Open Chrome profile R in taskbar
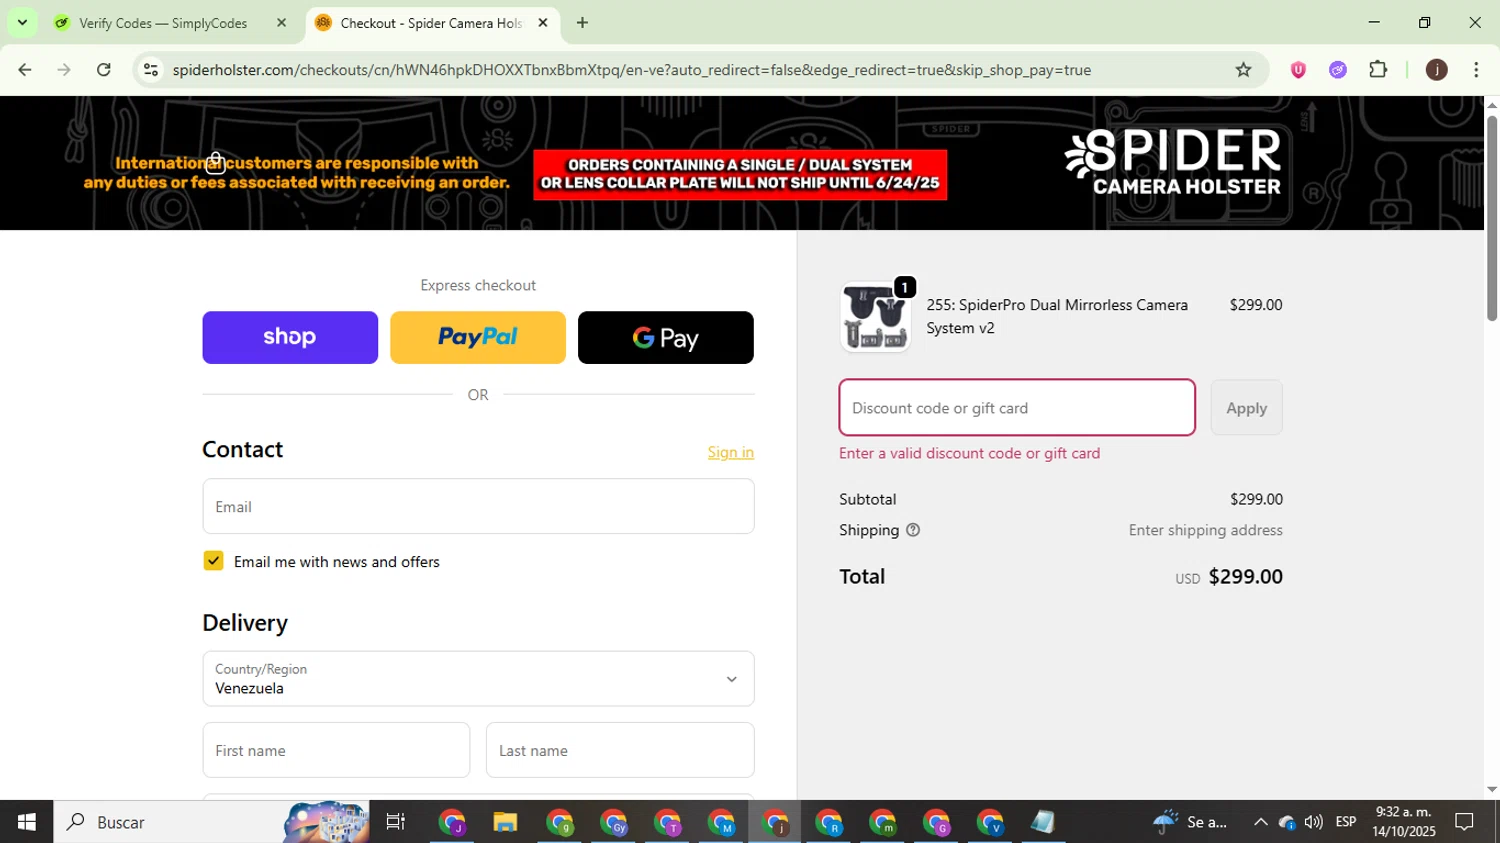 pyautogui.click(x=829, y=822)
